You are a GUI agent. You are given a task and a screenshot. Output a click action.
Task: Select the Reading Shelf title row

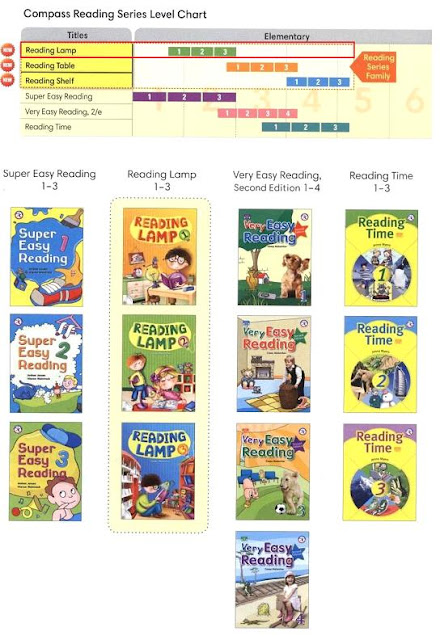[76, 81]
